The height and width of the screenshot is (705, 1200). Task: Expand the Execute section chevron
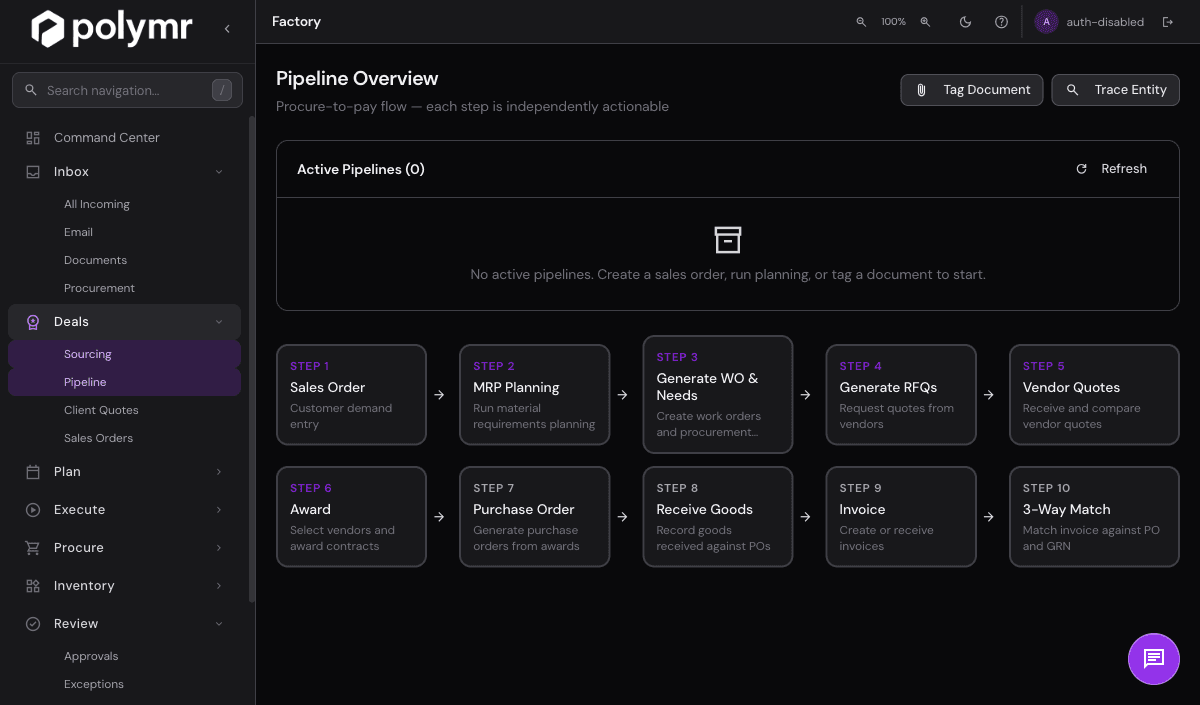[x=219, y=510]
